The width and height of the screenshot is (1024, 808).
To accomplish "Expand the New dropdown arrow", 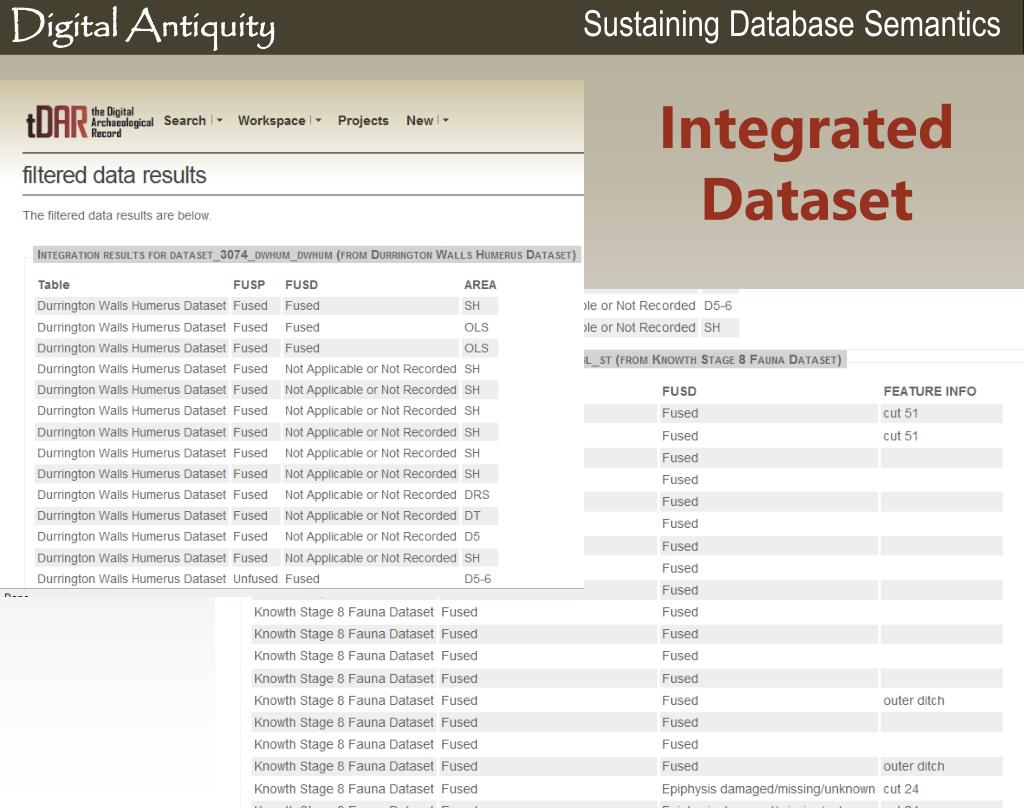I will 445,121.
